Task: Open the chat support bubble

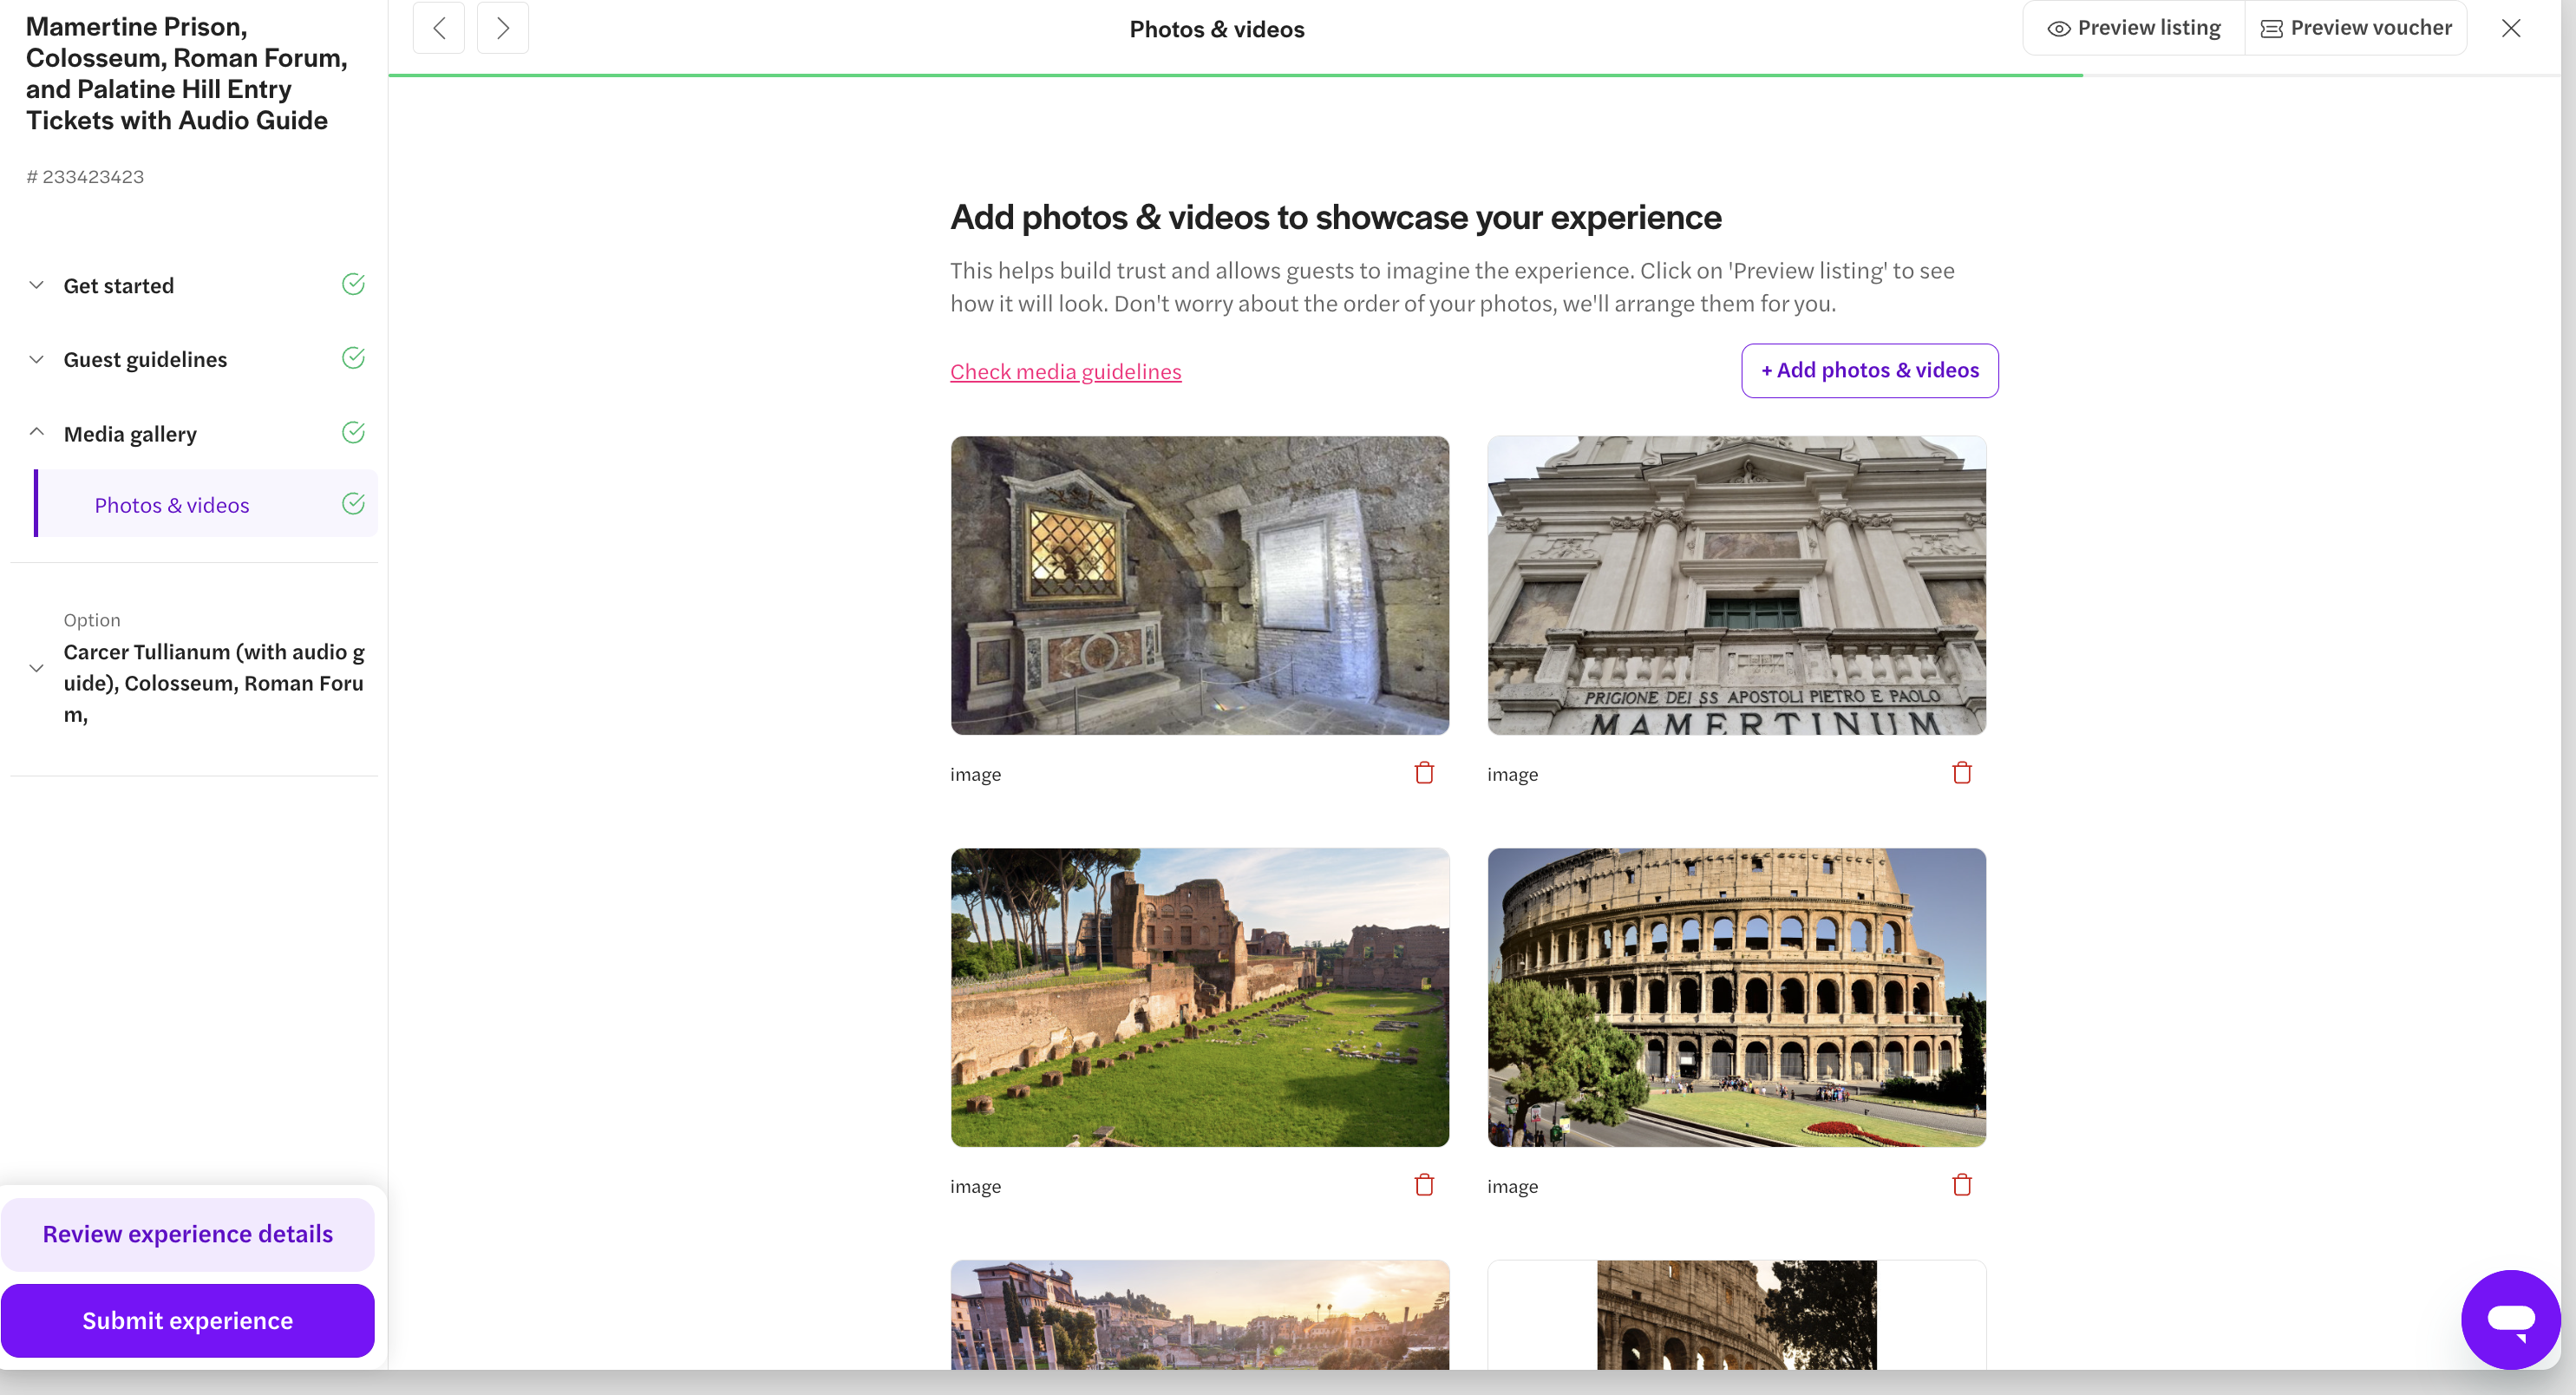Action: (2510, 1320)
